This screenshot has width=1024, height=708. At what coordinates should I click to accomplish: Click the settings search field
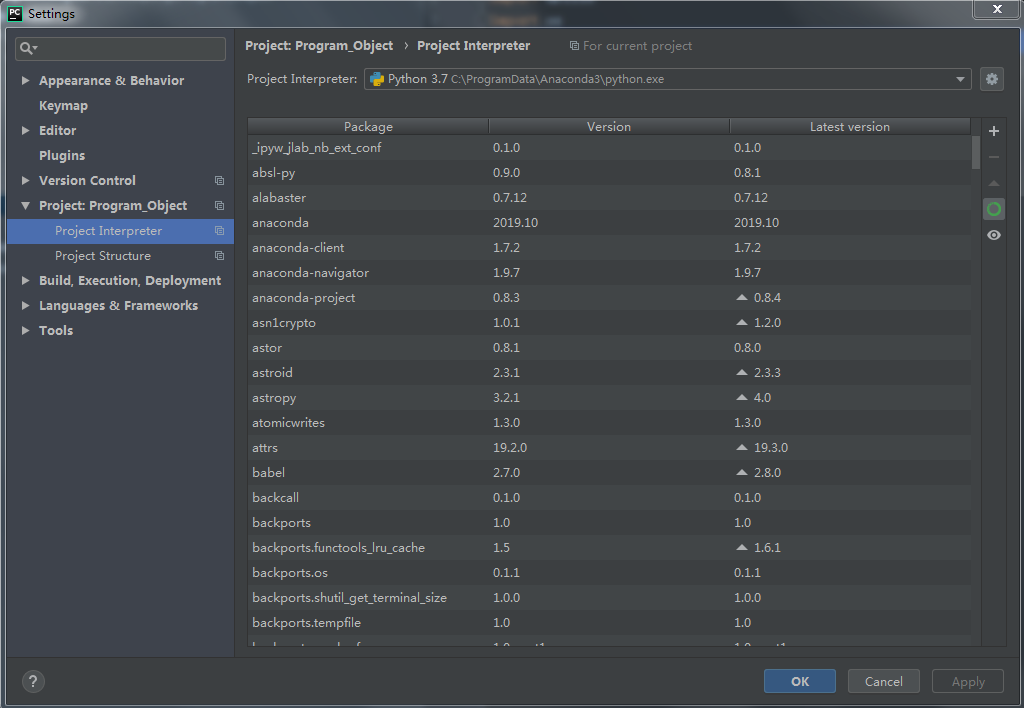pyautogui.click(x=120, y=48)
